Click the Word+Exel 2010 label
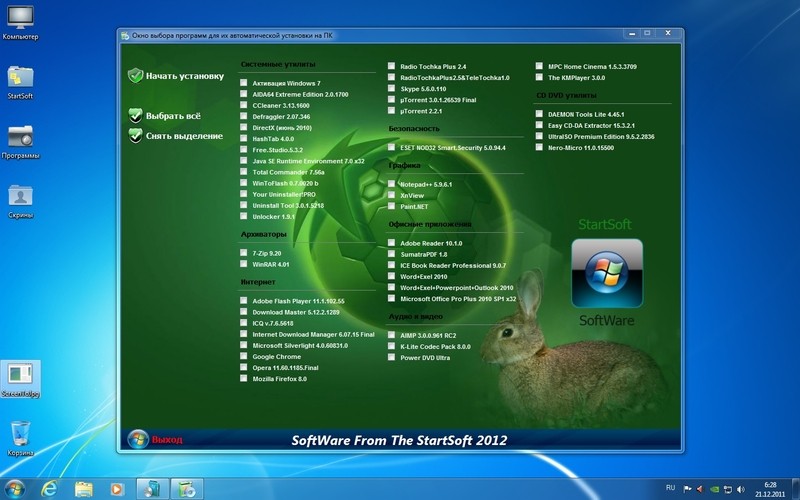 click(423, 277)
